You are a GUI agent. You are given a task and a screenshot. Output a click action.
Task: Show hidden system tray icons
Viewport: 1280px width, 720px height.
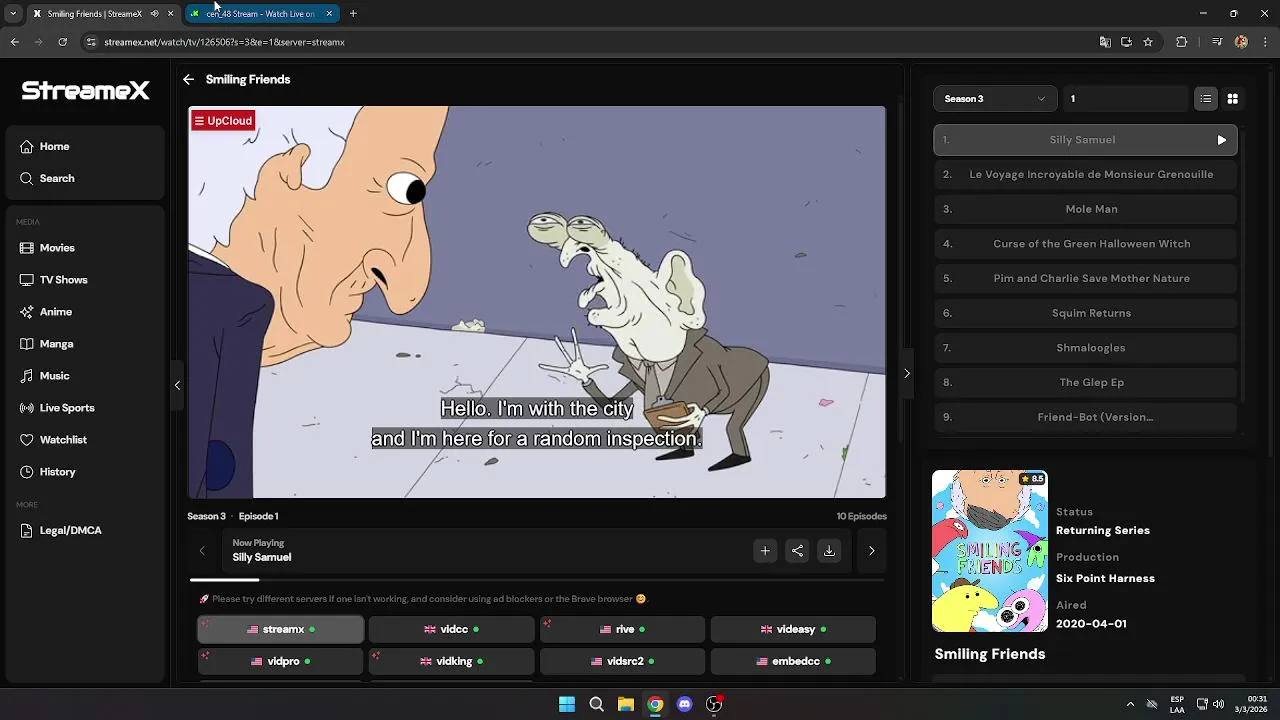coord(1130,704)
